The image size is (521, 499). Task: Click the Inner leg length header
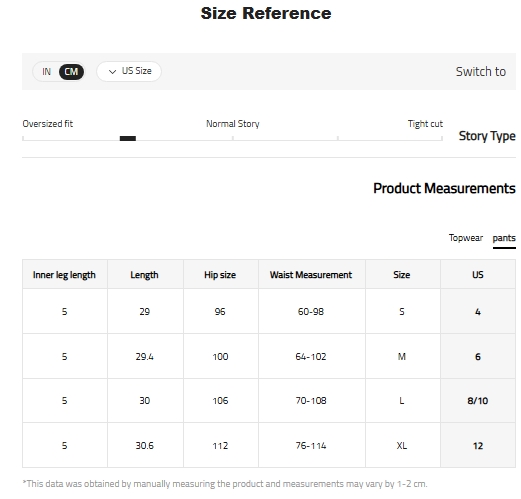point(64,274)
